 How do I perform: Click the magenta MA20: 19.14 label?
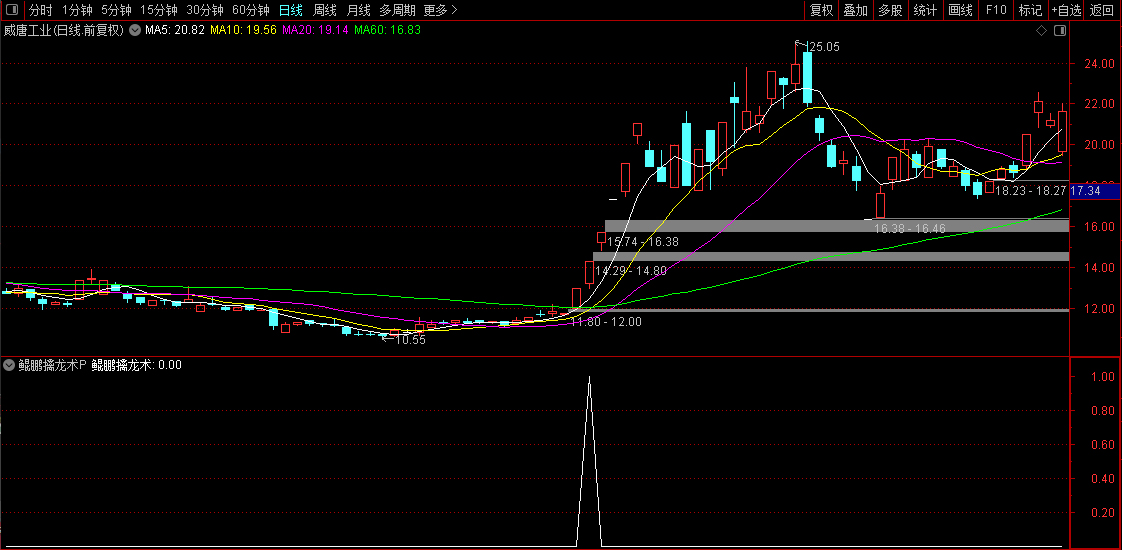coord(316,31)
